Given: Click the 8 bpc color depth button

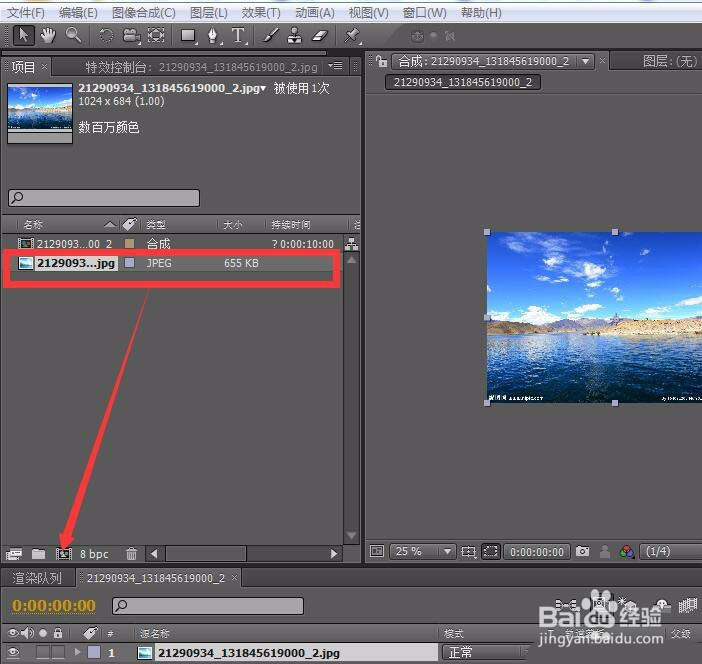Looking at the screenshot, I should [94, 554].
